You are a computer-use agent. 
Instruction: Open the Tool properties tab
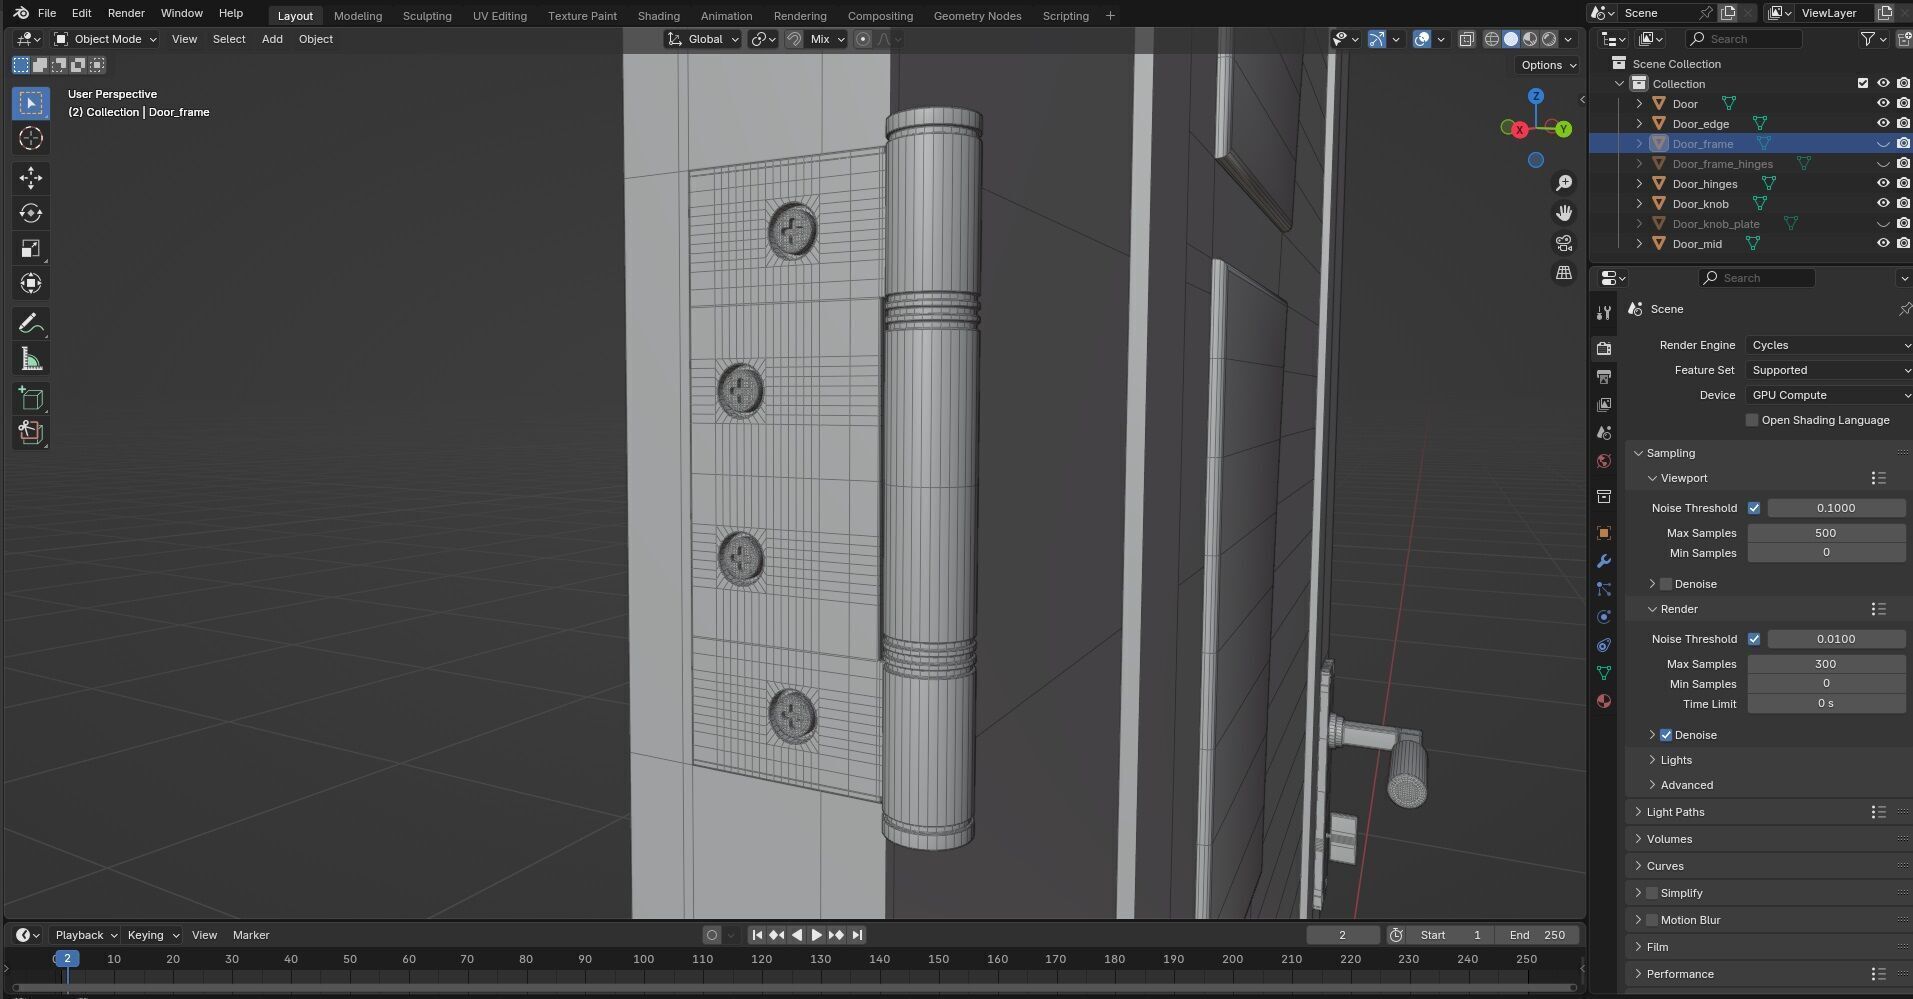[x=1604, y=313]
